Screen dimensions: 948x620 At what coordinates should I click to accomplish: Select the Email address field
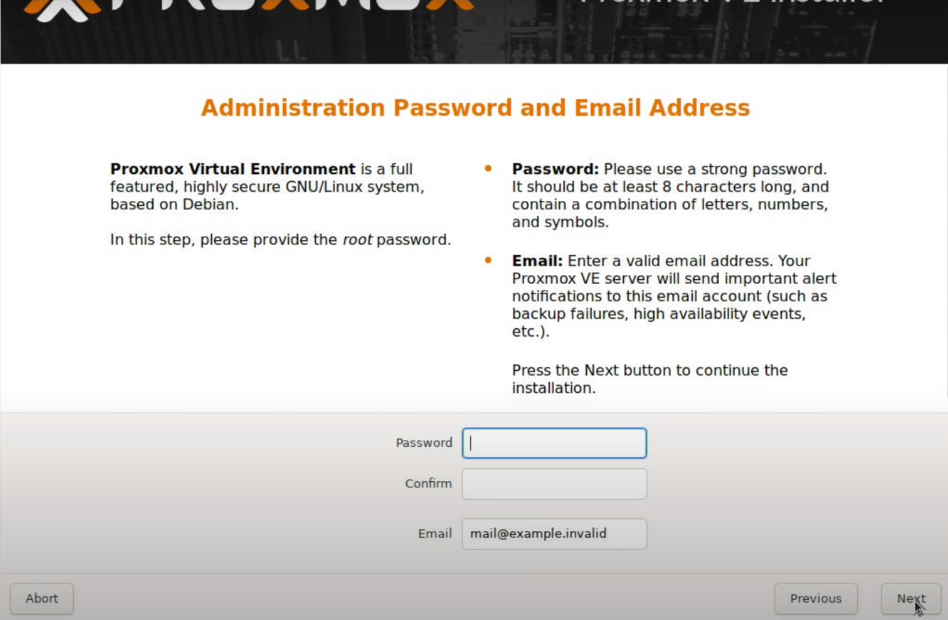coord(554,534)
